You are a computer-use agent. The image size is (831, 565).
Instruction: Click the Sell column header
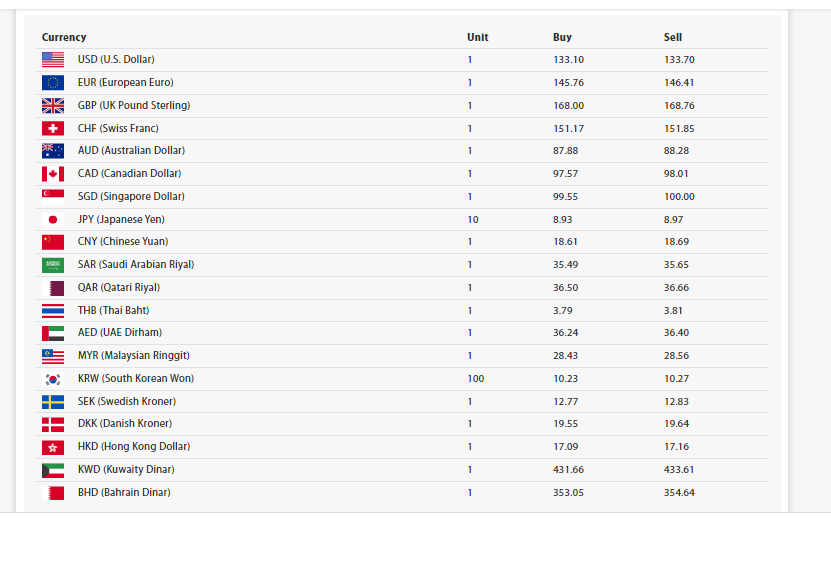[x=673, y=37]
